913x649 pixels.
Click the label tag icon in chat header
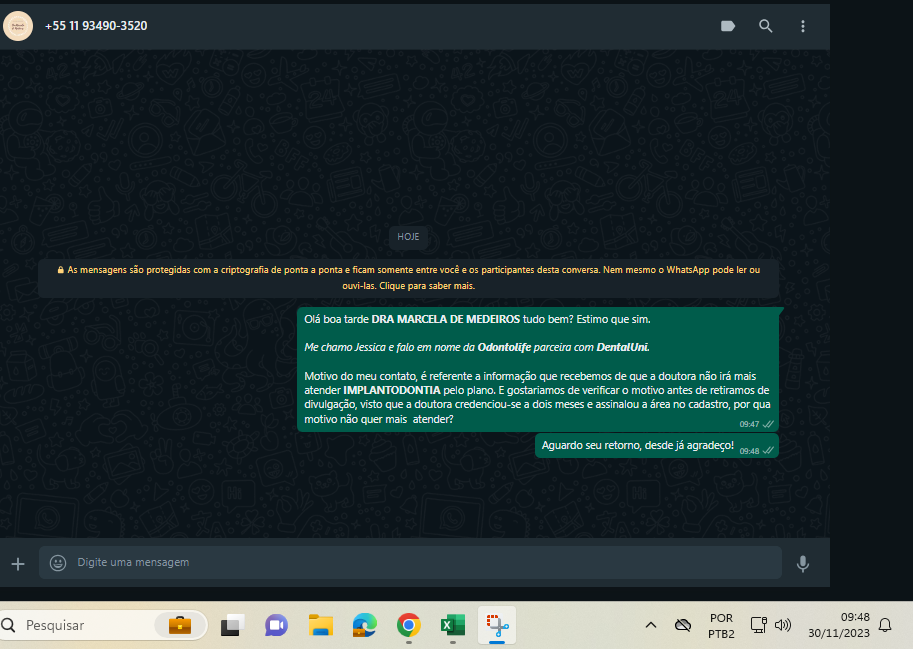click(x=728, y=26)
